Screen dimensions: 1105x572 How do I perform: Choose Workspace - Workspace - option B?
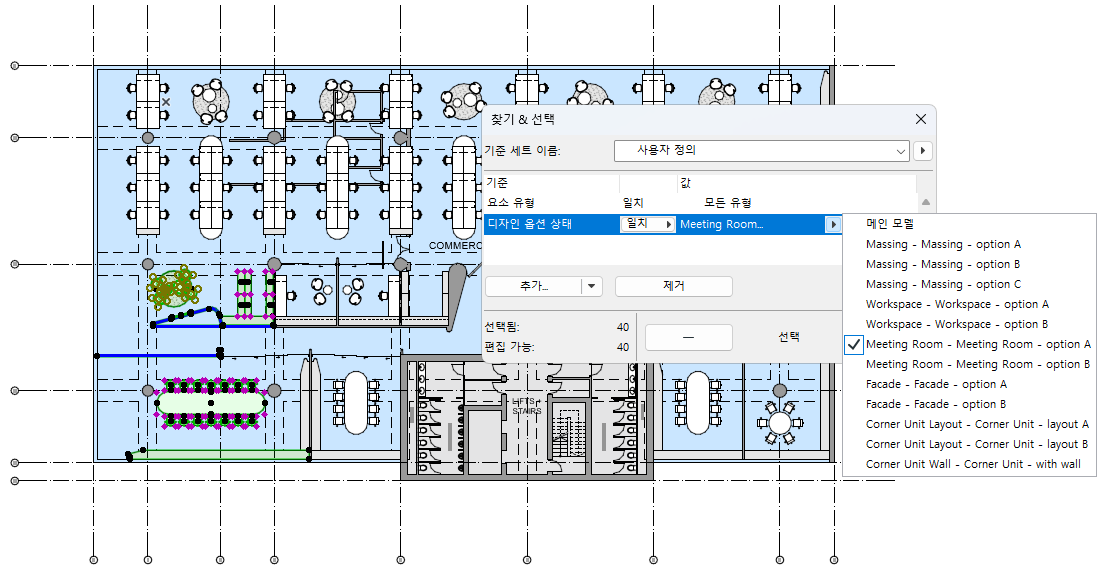coord(969,324)
